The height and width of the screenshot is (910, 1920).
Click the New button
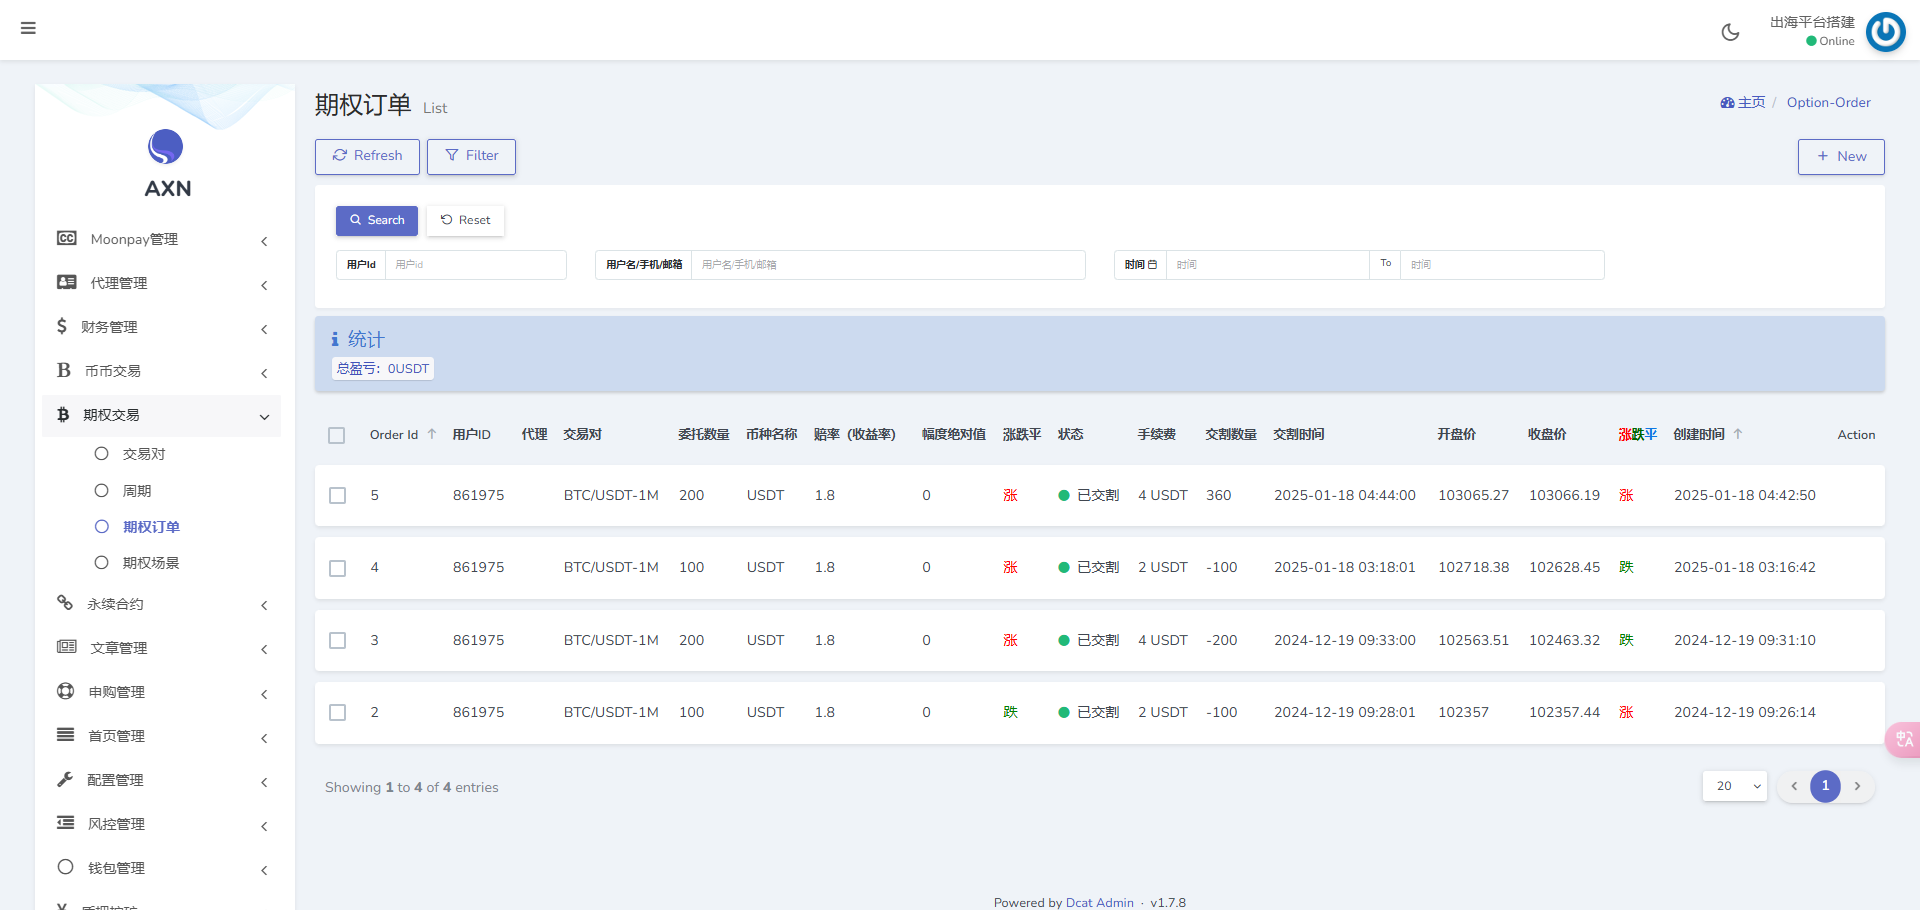pyautogui.click(x=1841, y=157)
